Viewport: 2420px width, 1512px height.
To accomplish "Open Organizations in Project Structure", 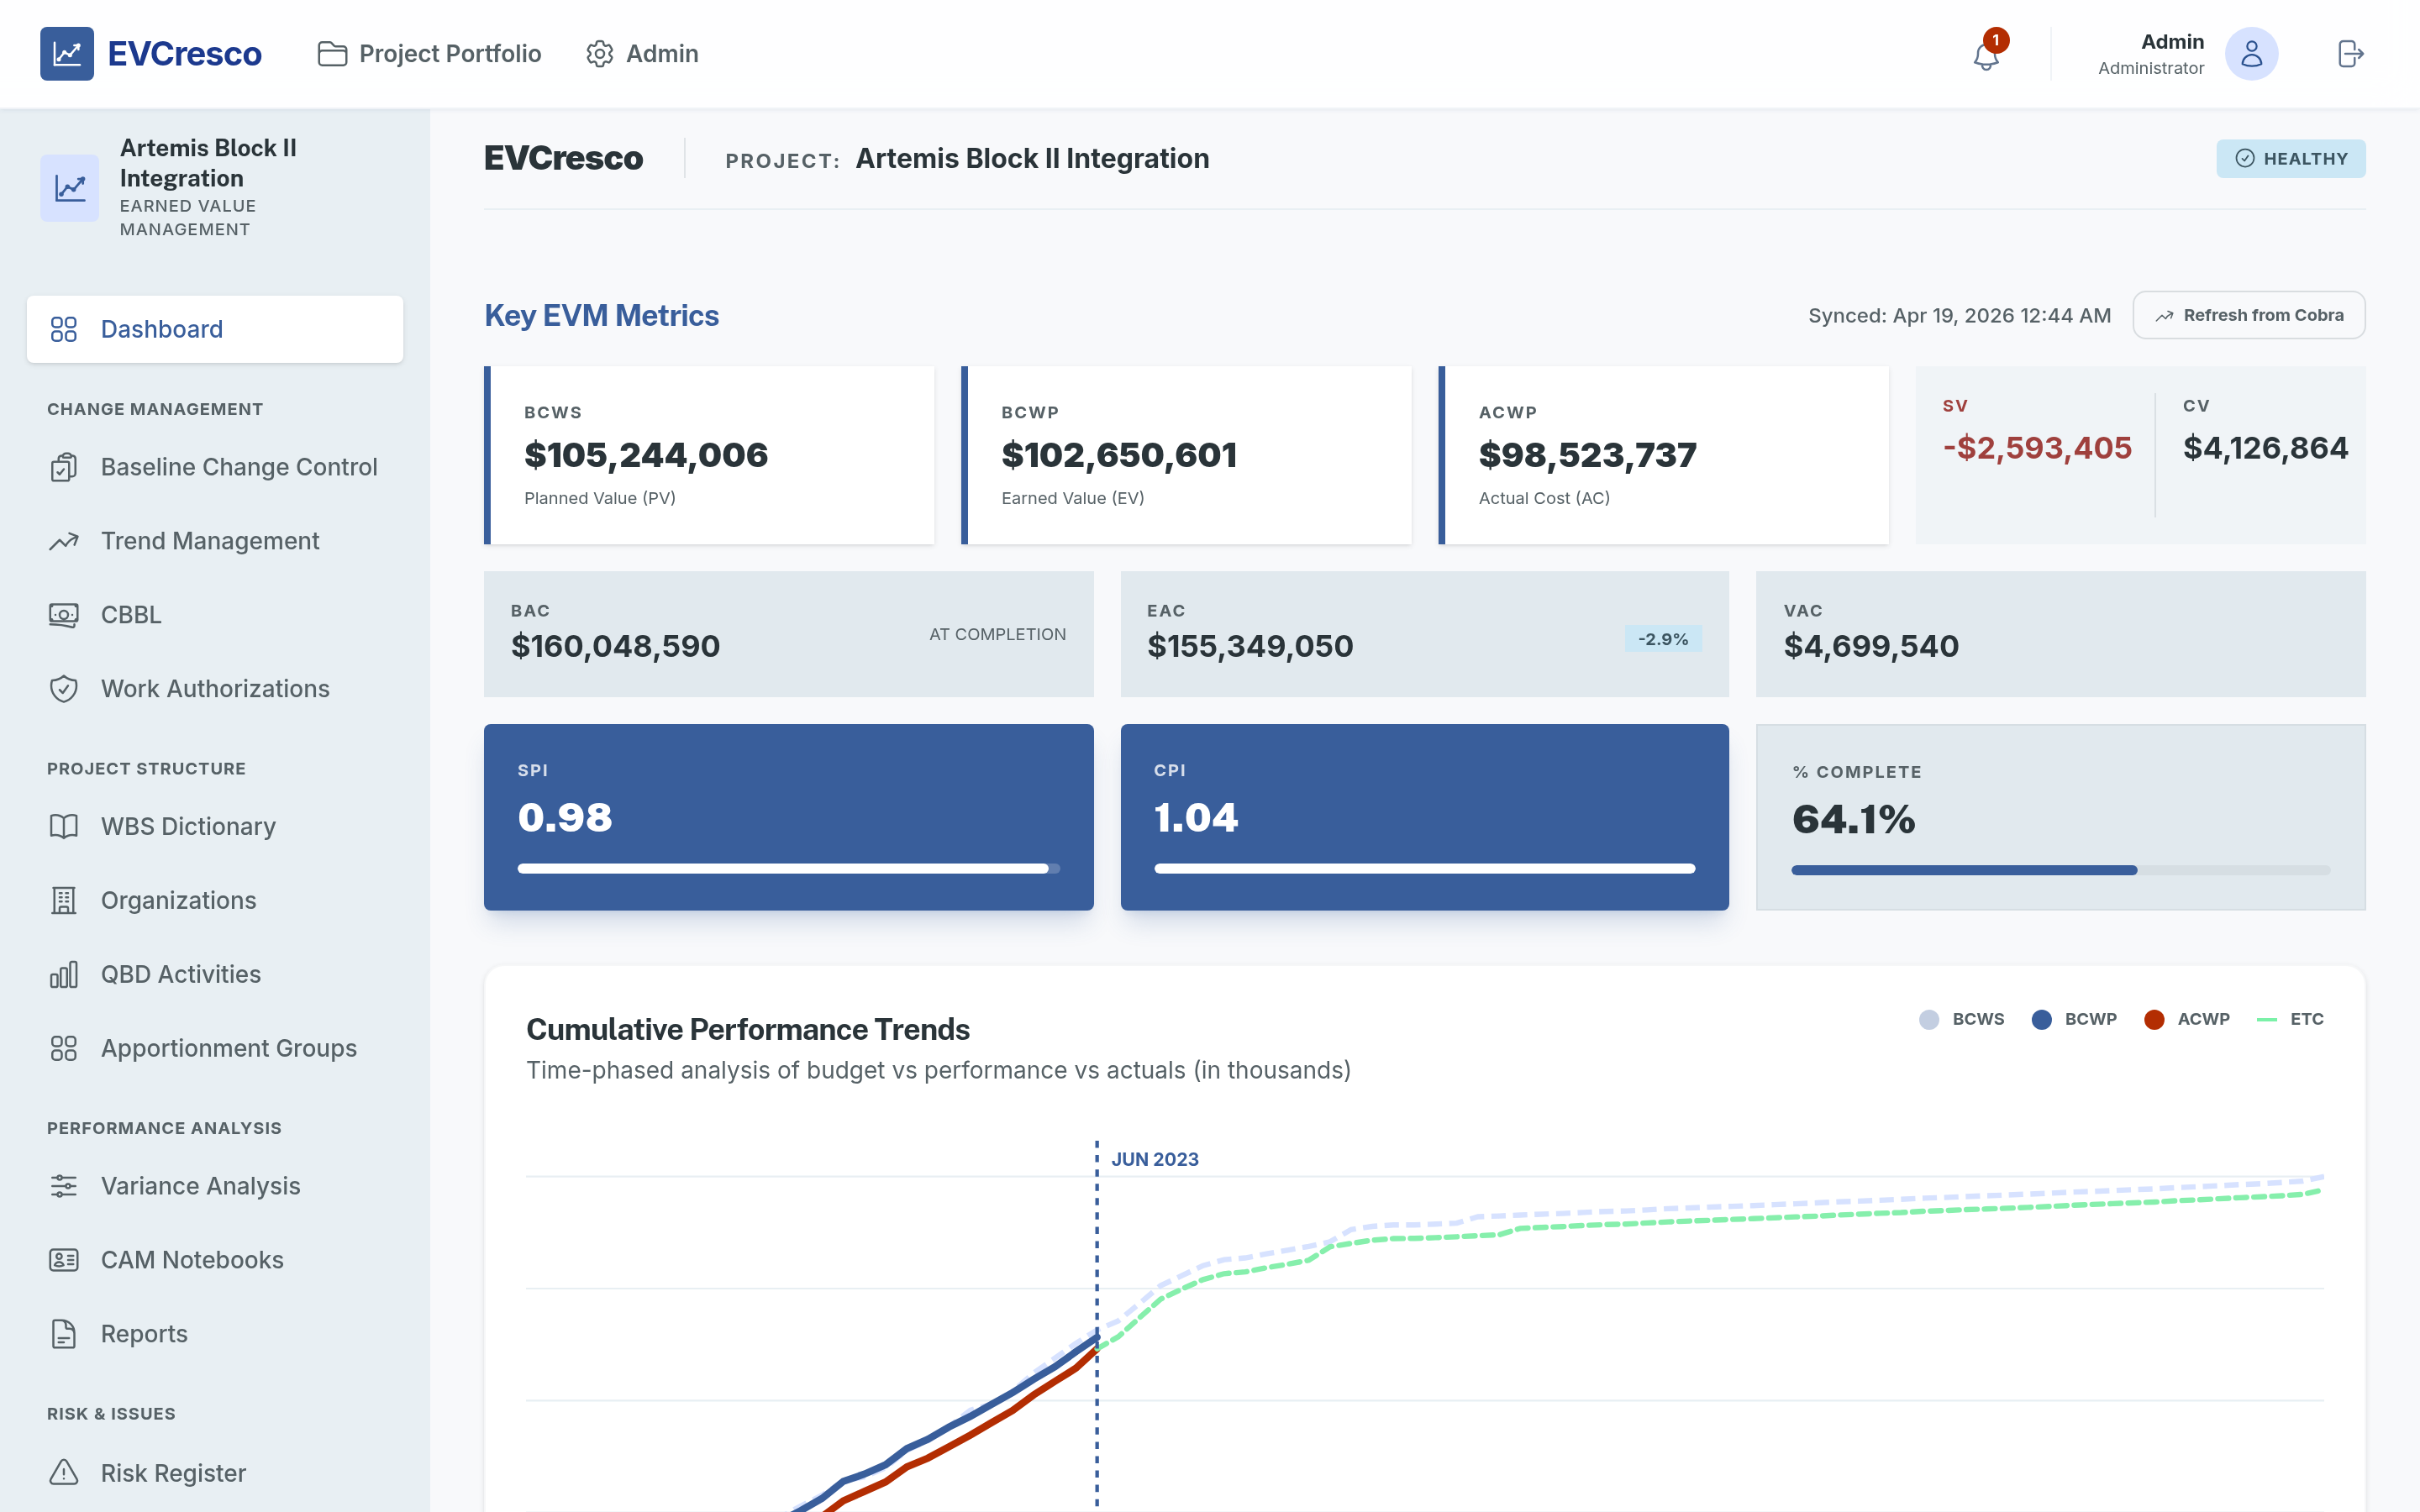I will (x=215, y=900).
